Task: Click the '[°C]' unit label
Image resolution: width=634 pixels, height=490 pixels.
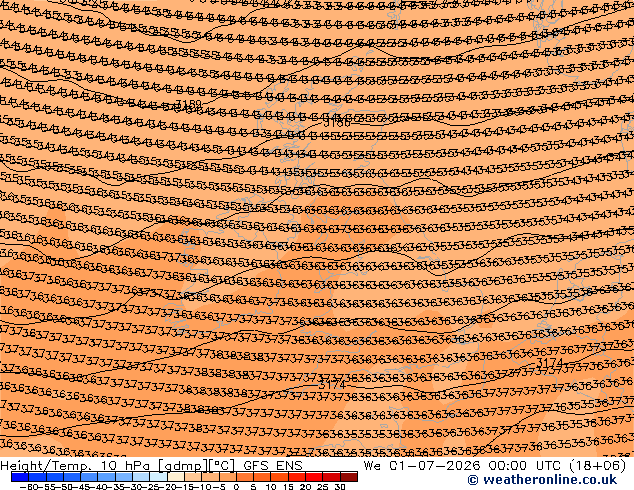Action: pos(222,466)
